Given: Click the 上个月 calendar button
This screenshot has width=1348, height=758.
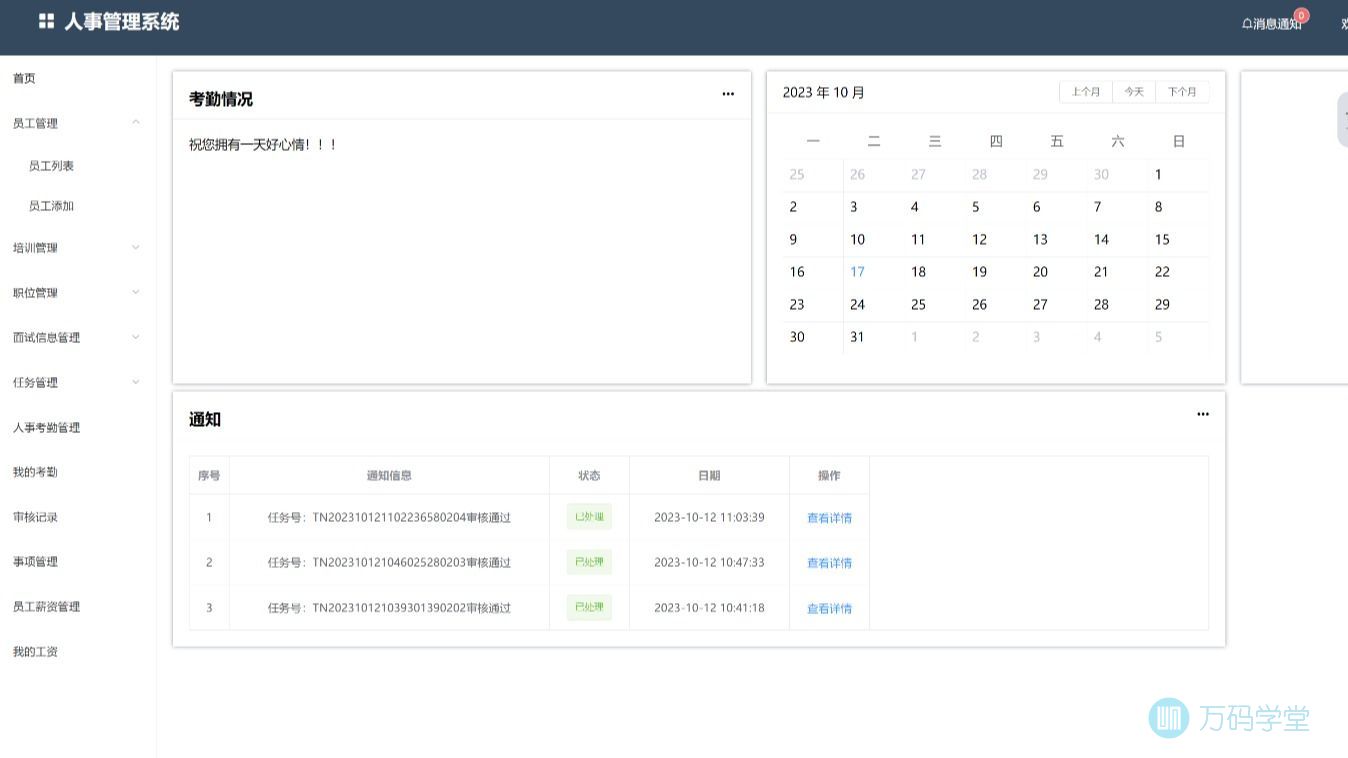Looking at the screenshot, I should [1086, 92].
